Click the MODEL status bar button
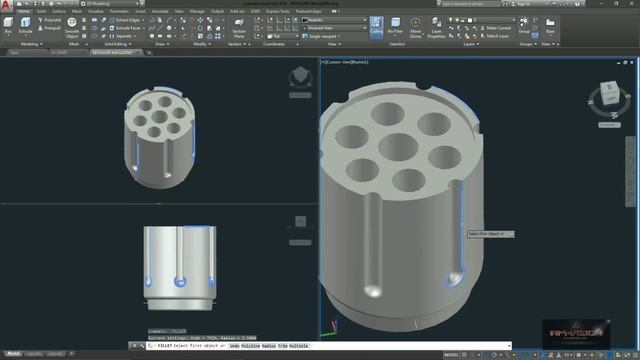Viewport: 640px width, 360px height. (451, 355)
